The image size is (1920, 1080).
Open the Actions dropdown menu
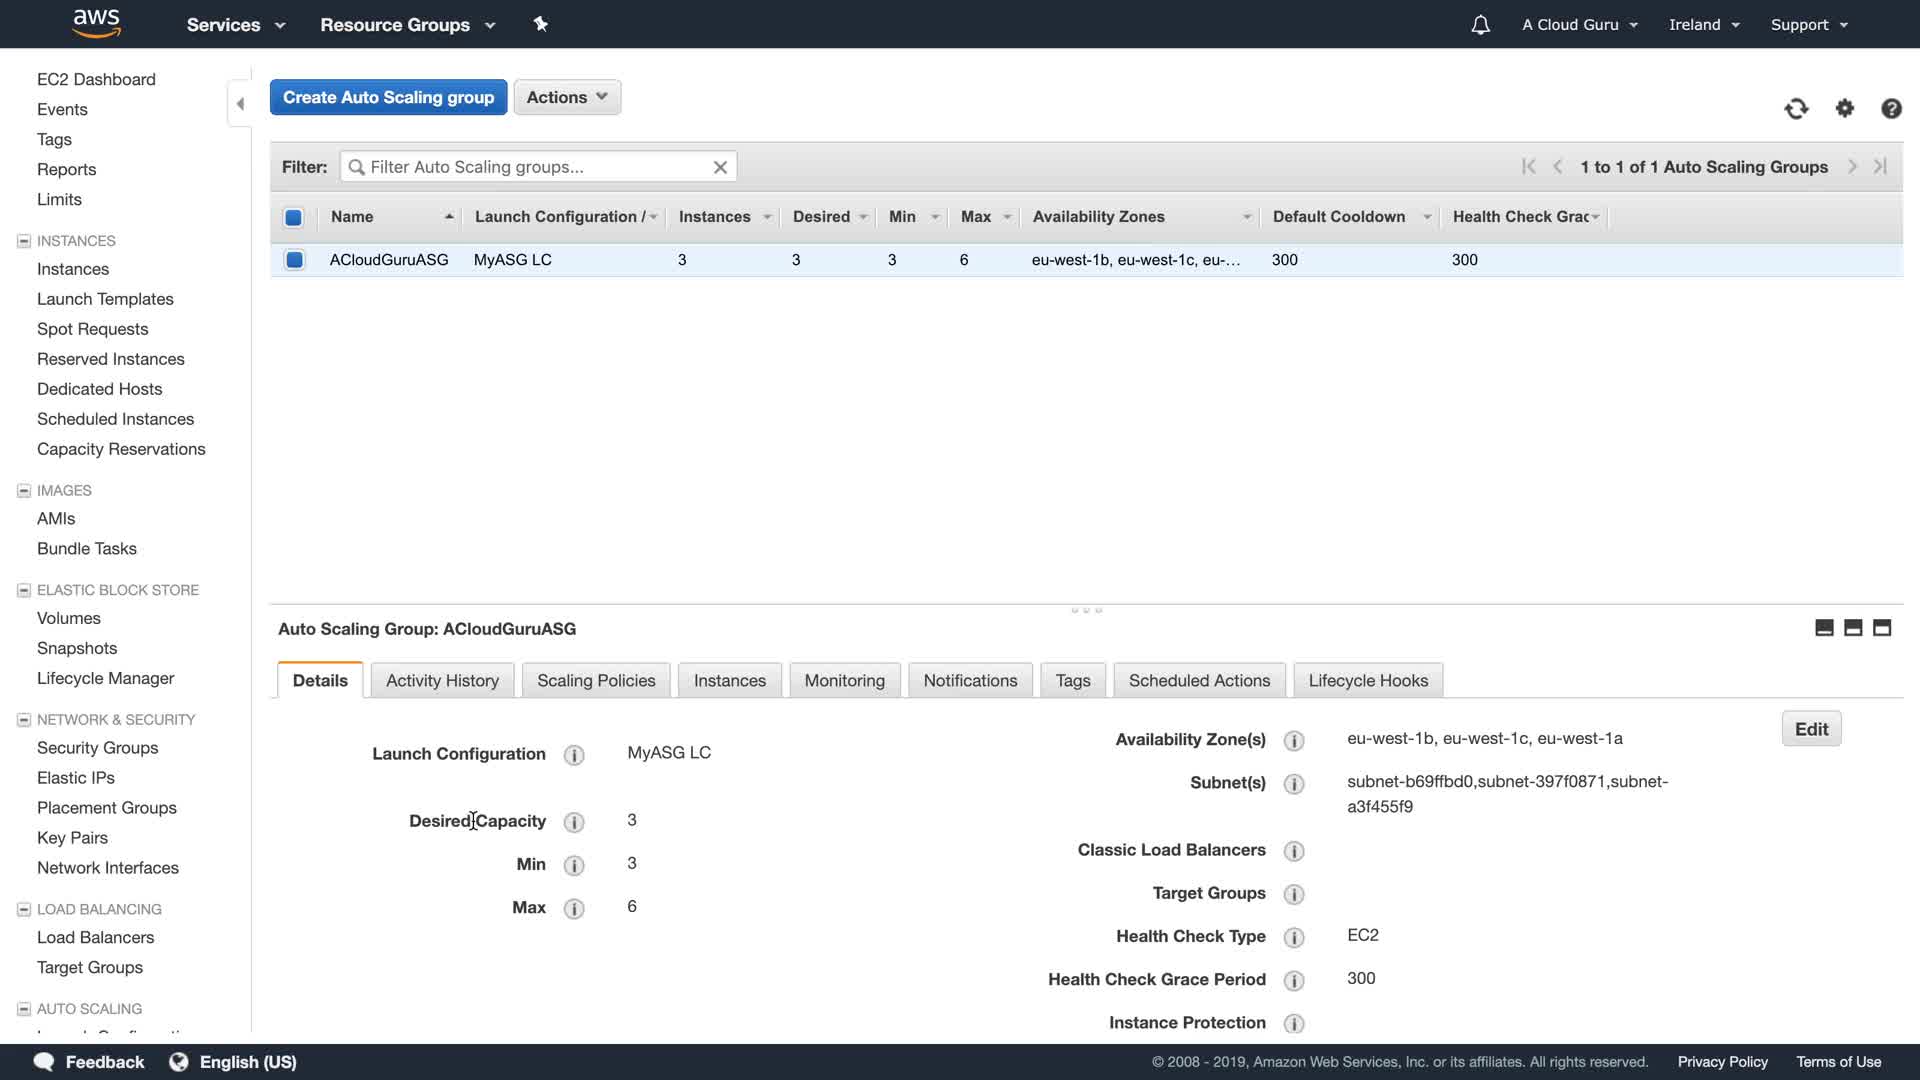pyautogui.click(x=566, y=97)
